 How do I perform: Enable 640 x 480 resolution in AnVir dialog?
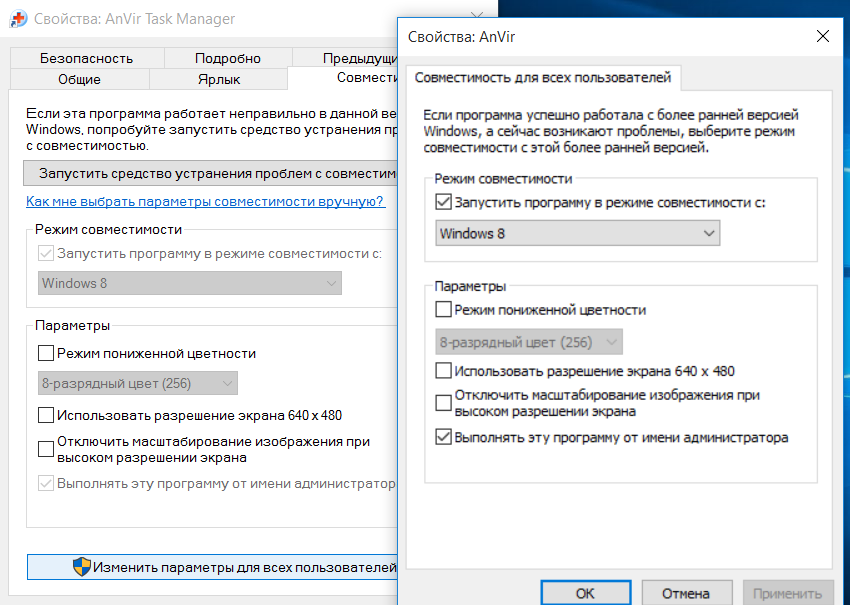[x=444, y=371]
